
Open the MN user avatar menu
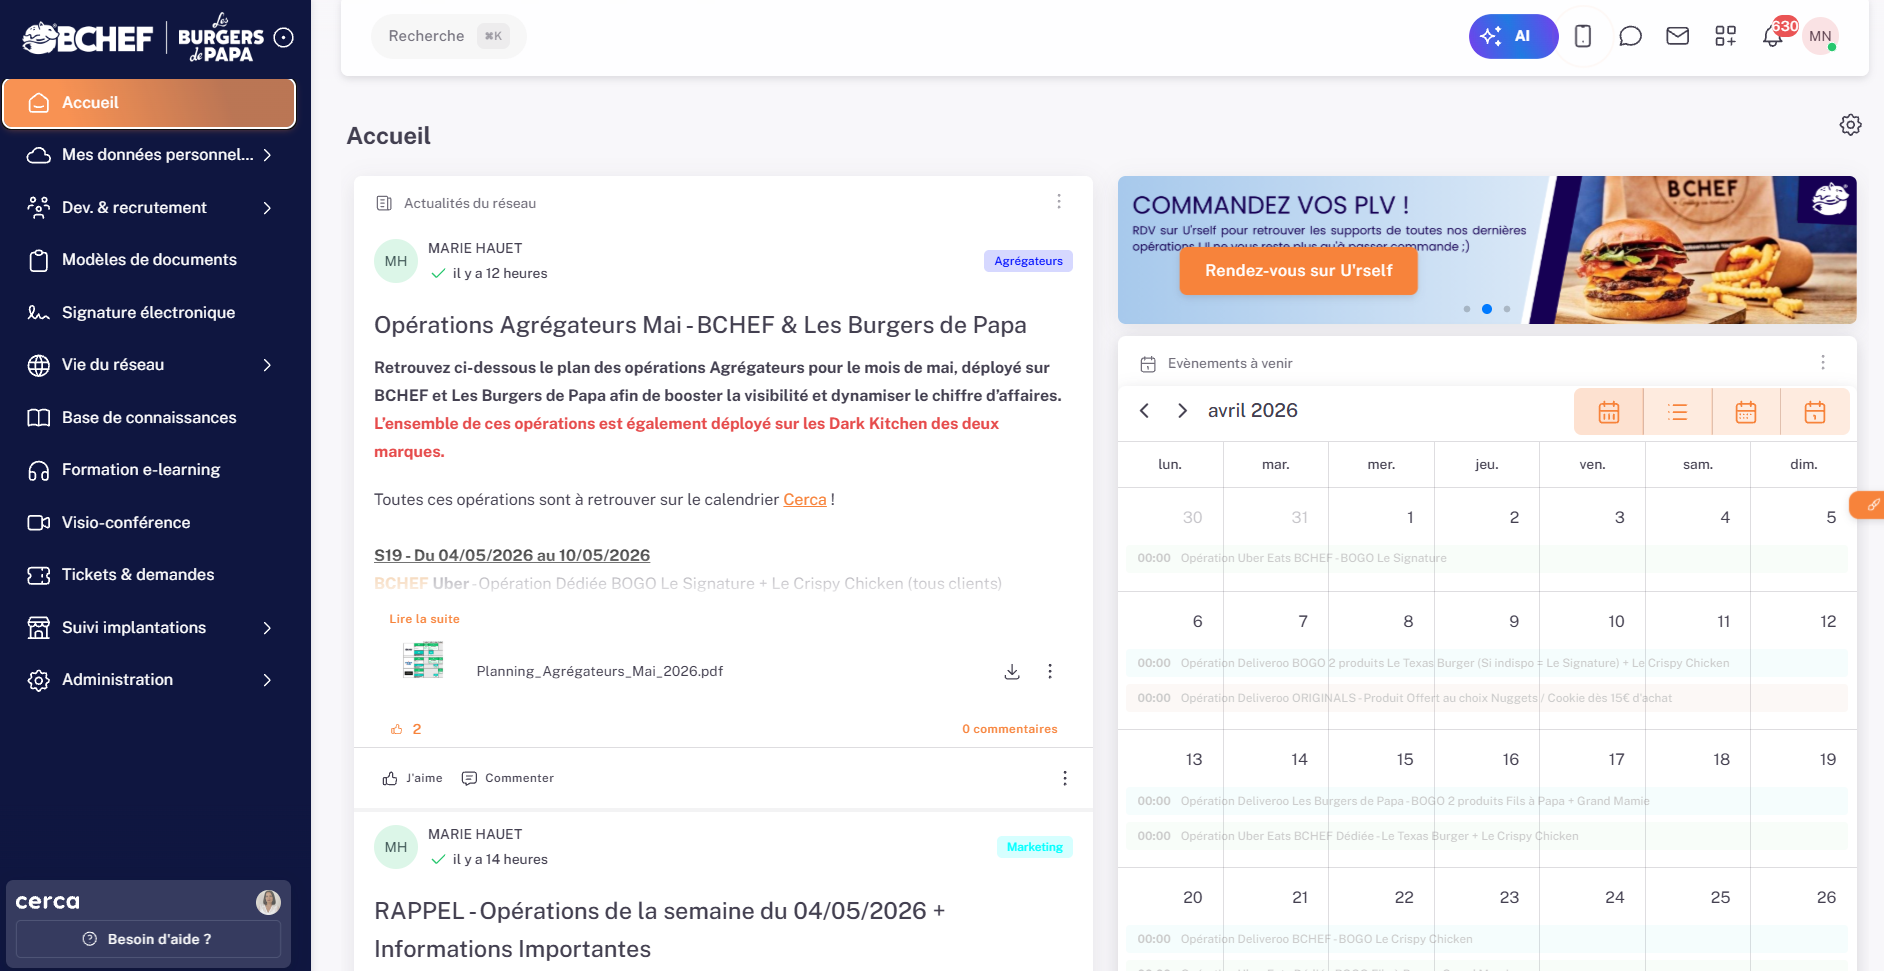pos(1820,36)
